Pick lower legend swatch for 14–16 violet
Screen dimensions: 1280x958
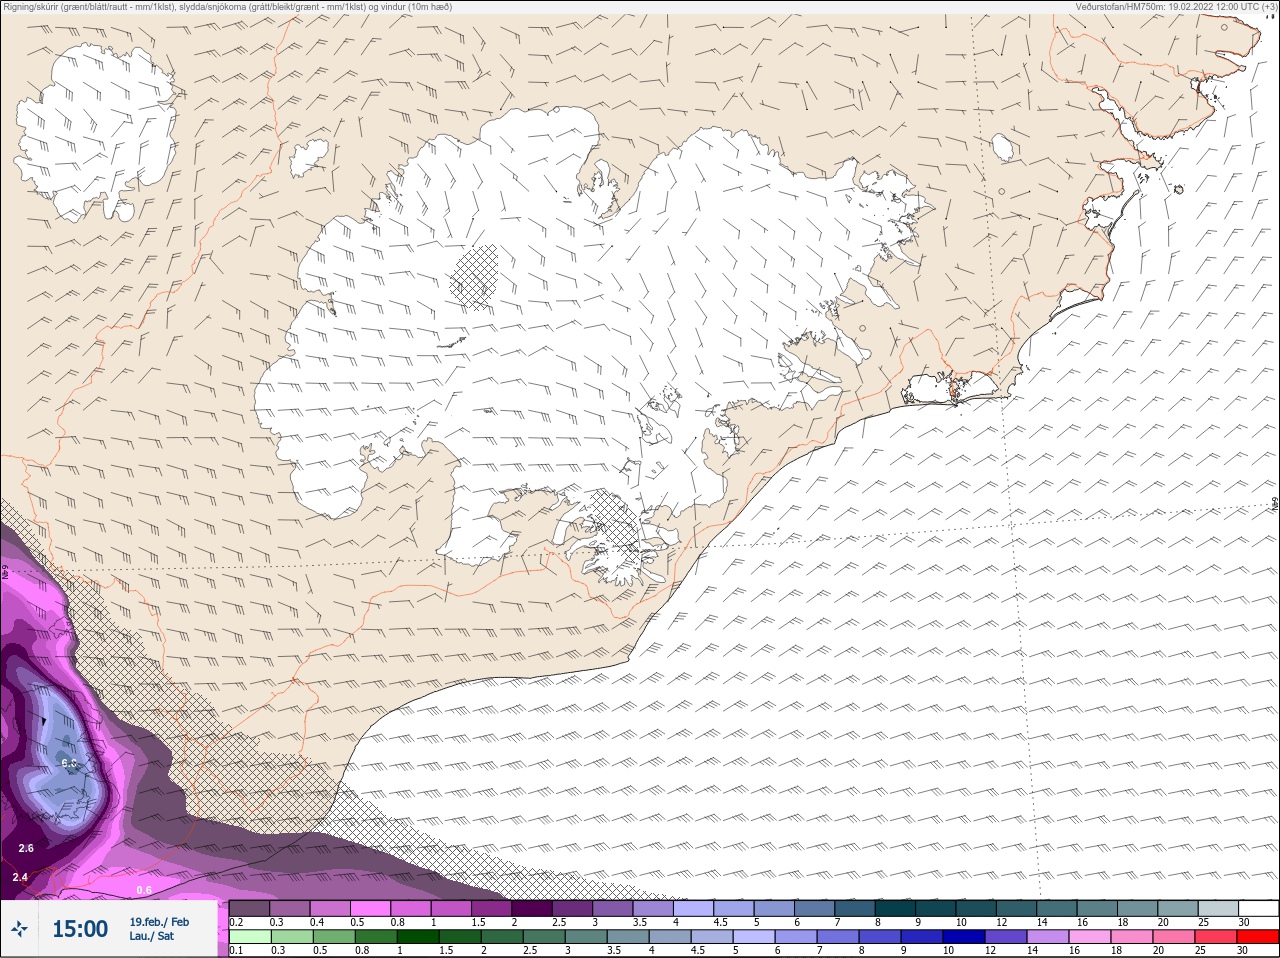[1050, 937]
